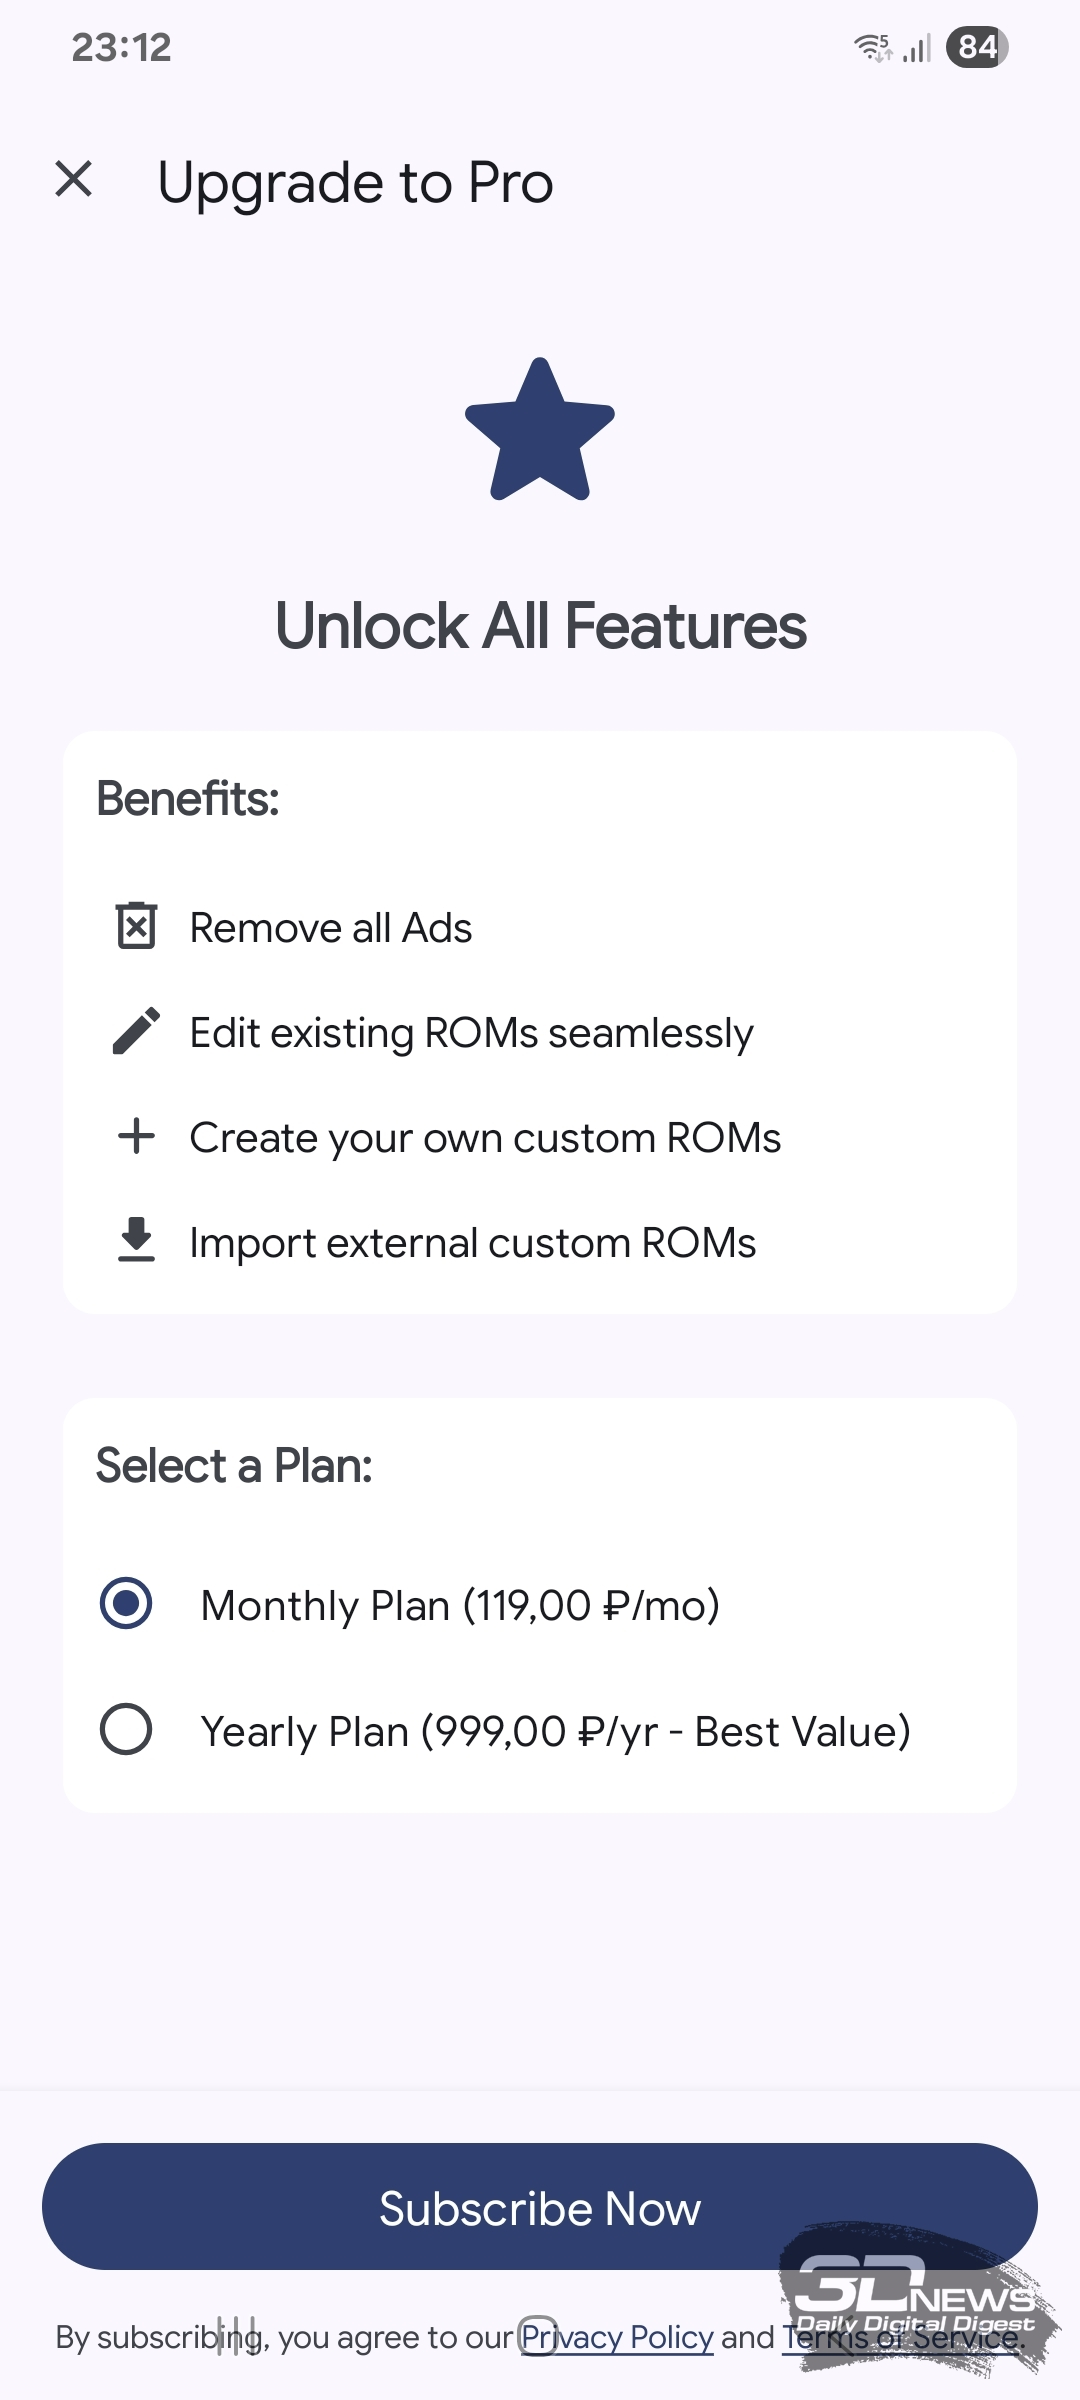
Task: Close the Upgrade to Pro screen
Action: [x=73, y=180]
